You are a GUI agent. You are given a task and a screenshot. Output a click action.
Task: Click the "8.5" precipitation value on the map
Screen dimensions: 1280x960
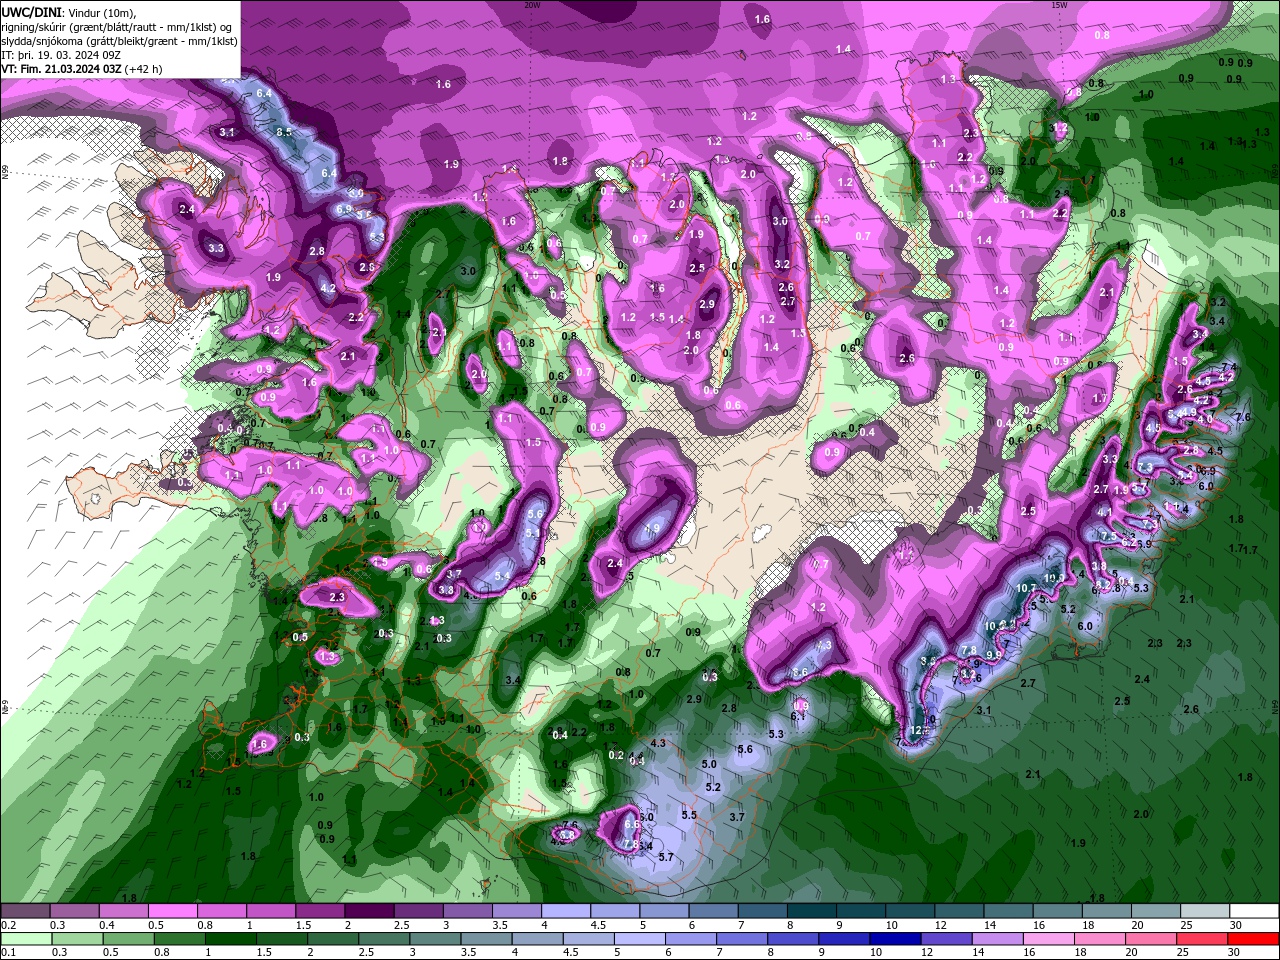[283, 132]
